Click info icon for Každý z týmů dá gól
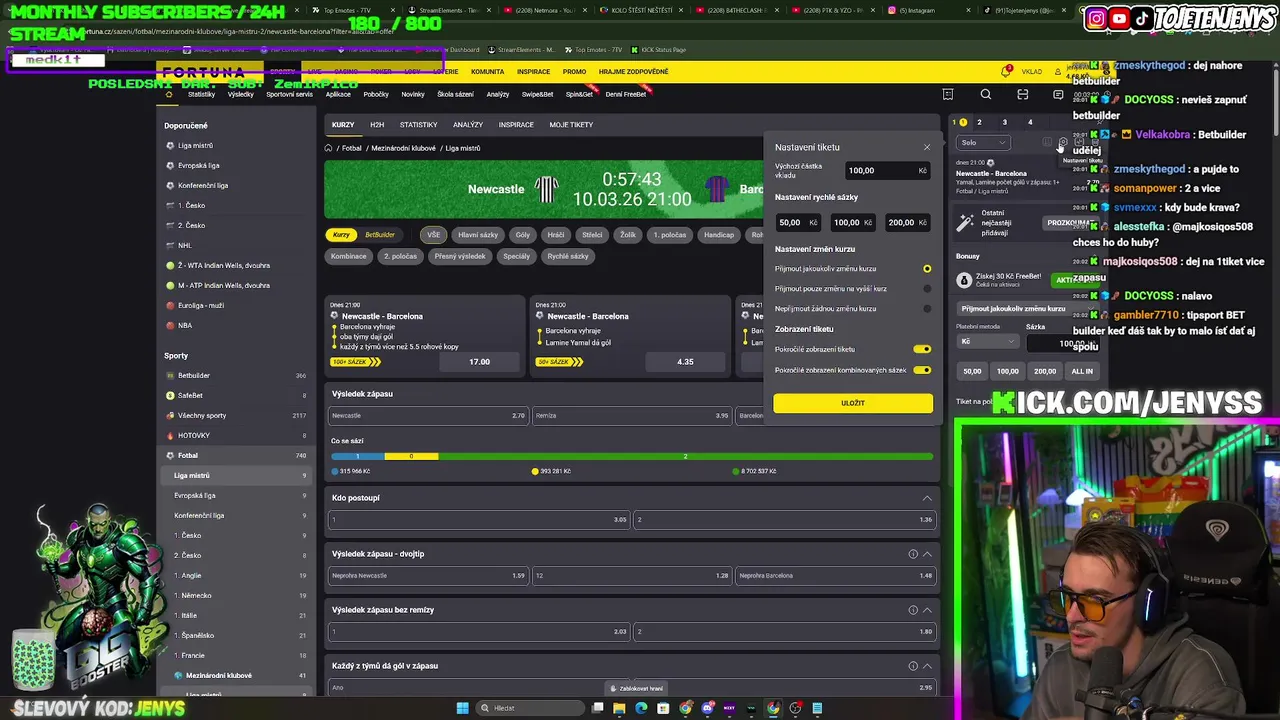The width and height of the screenshot is (1280, 720). coord(913,666)
